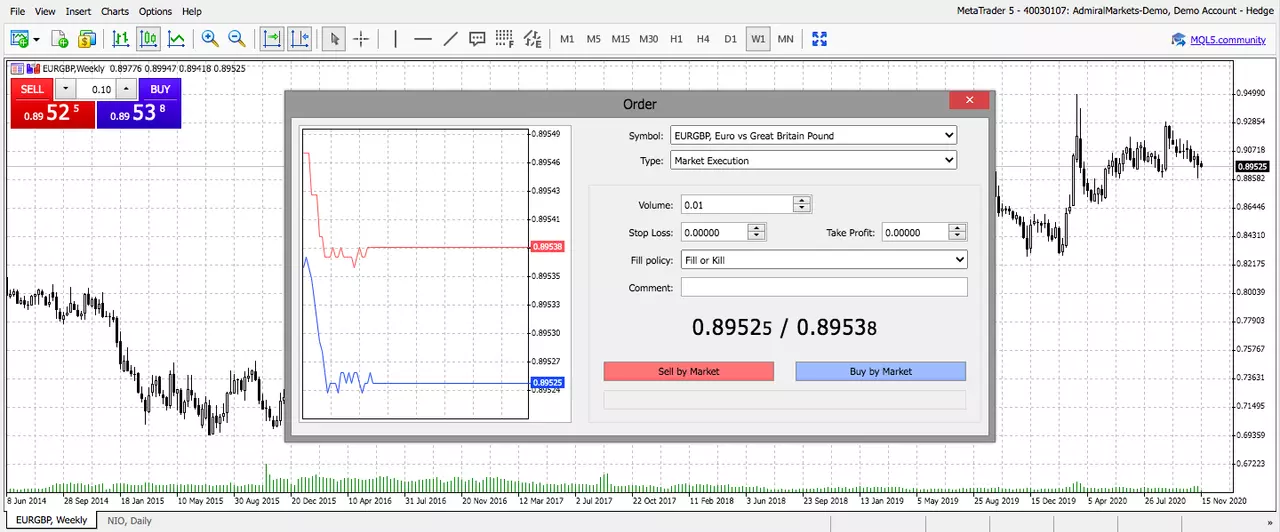The width and height of the screenshot is (1280, 532).
Task: Set timeframe to M15
Action: pyautogui.click(x=621, y=39)
